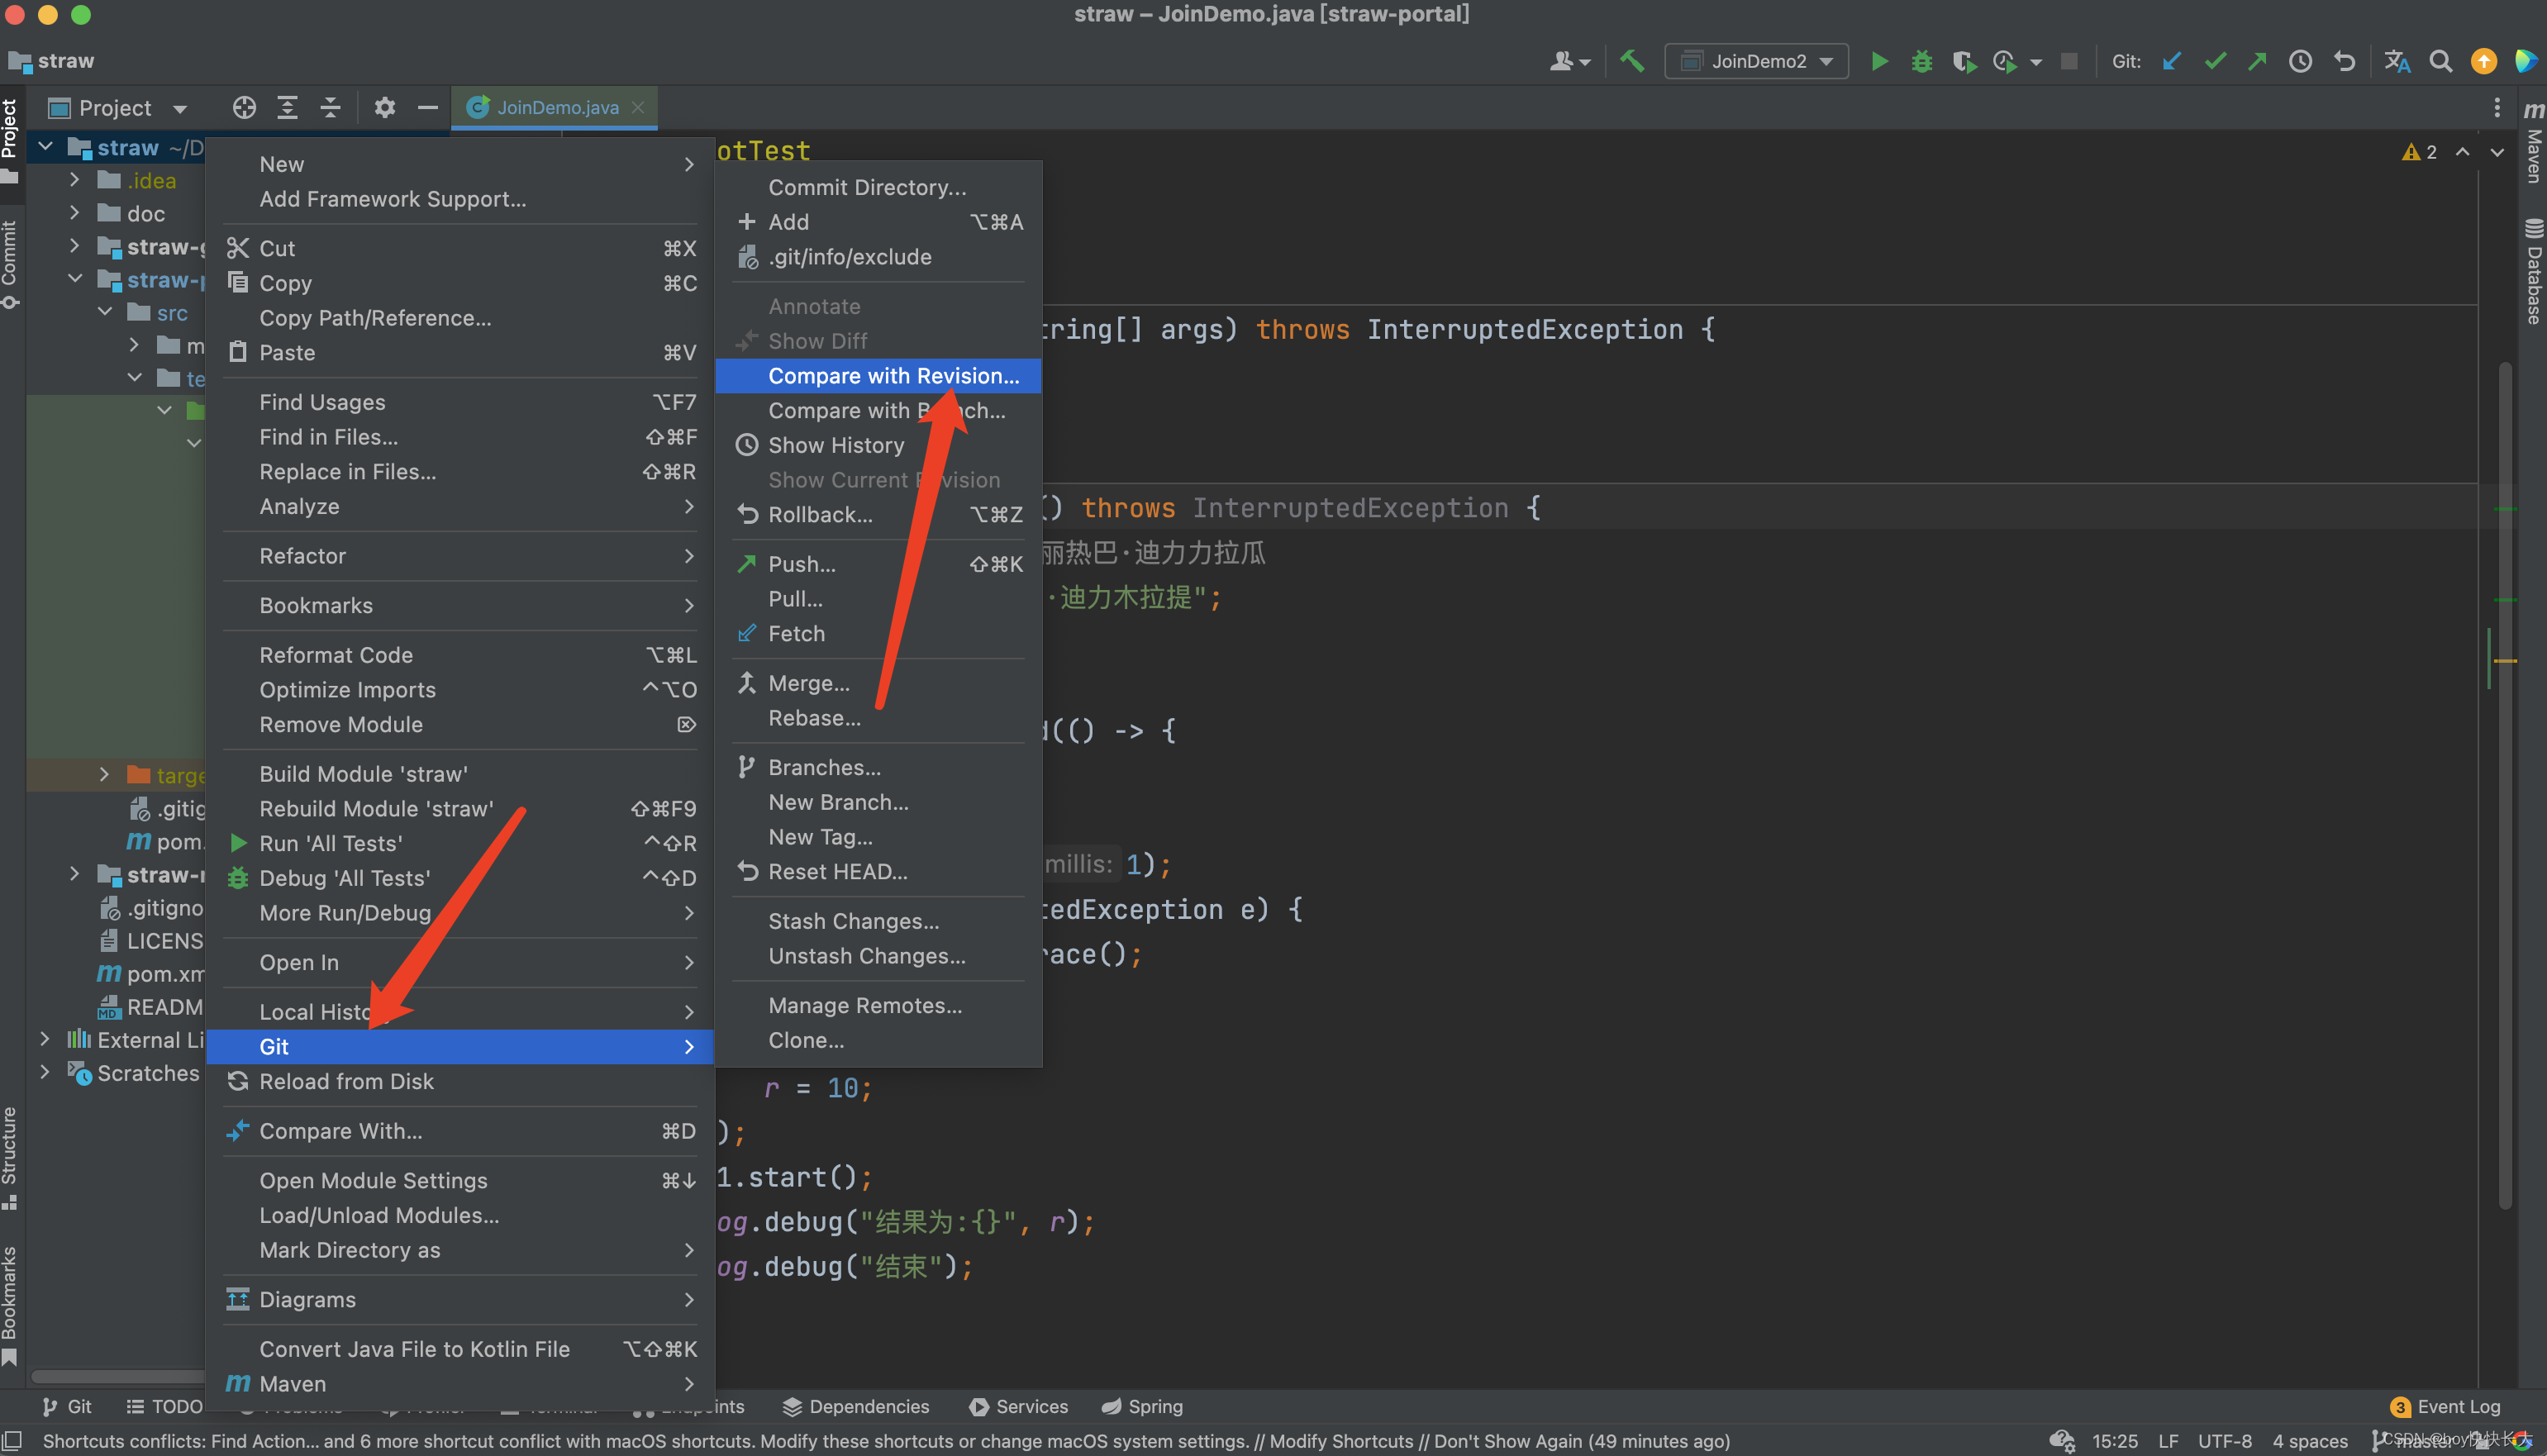Open the Structure tool window
Viewport: 2547px width, 1456px height.
pos(10,1157)
